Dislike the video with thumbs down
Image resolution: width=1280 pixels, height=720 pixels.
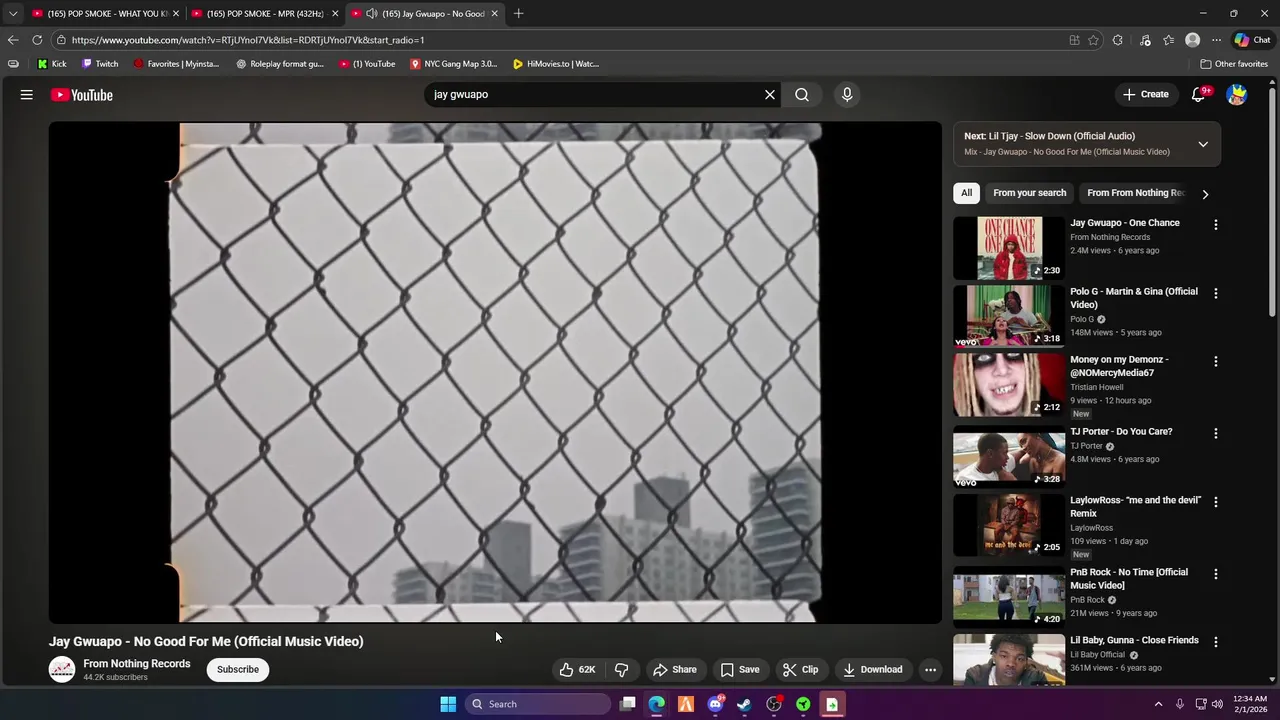tap(622, 670)
